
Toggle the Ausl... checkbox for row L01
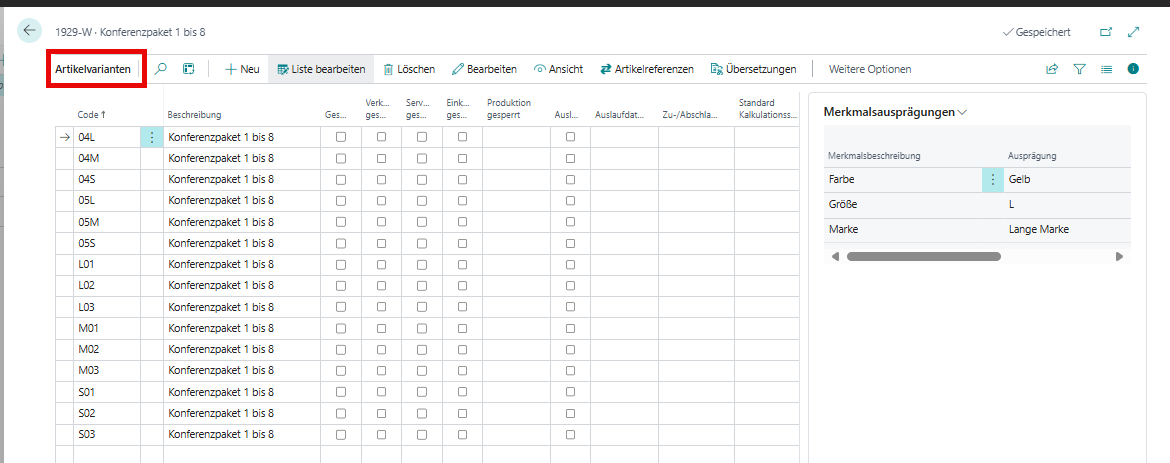pyautogui.click(x=570, y=264)
